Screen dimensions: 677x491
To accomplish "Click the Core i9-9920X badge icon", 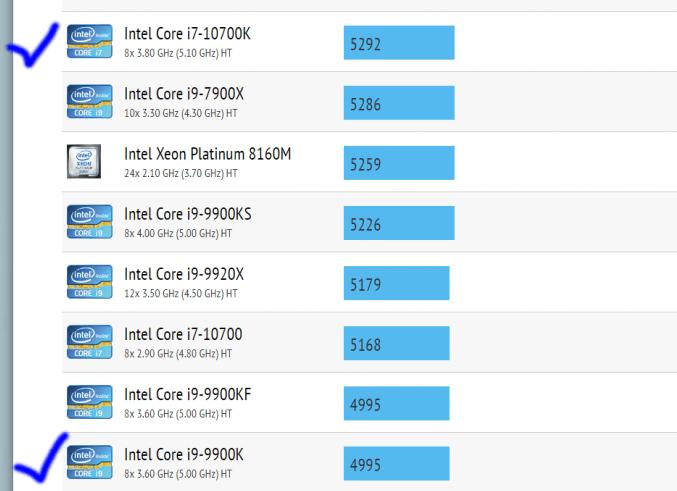I will click(x=84, y=281).
